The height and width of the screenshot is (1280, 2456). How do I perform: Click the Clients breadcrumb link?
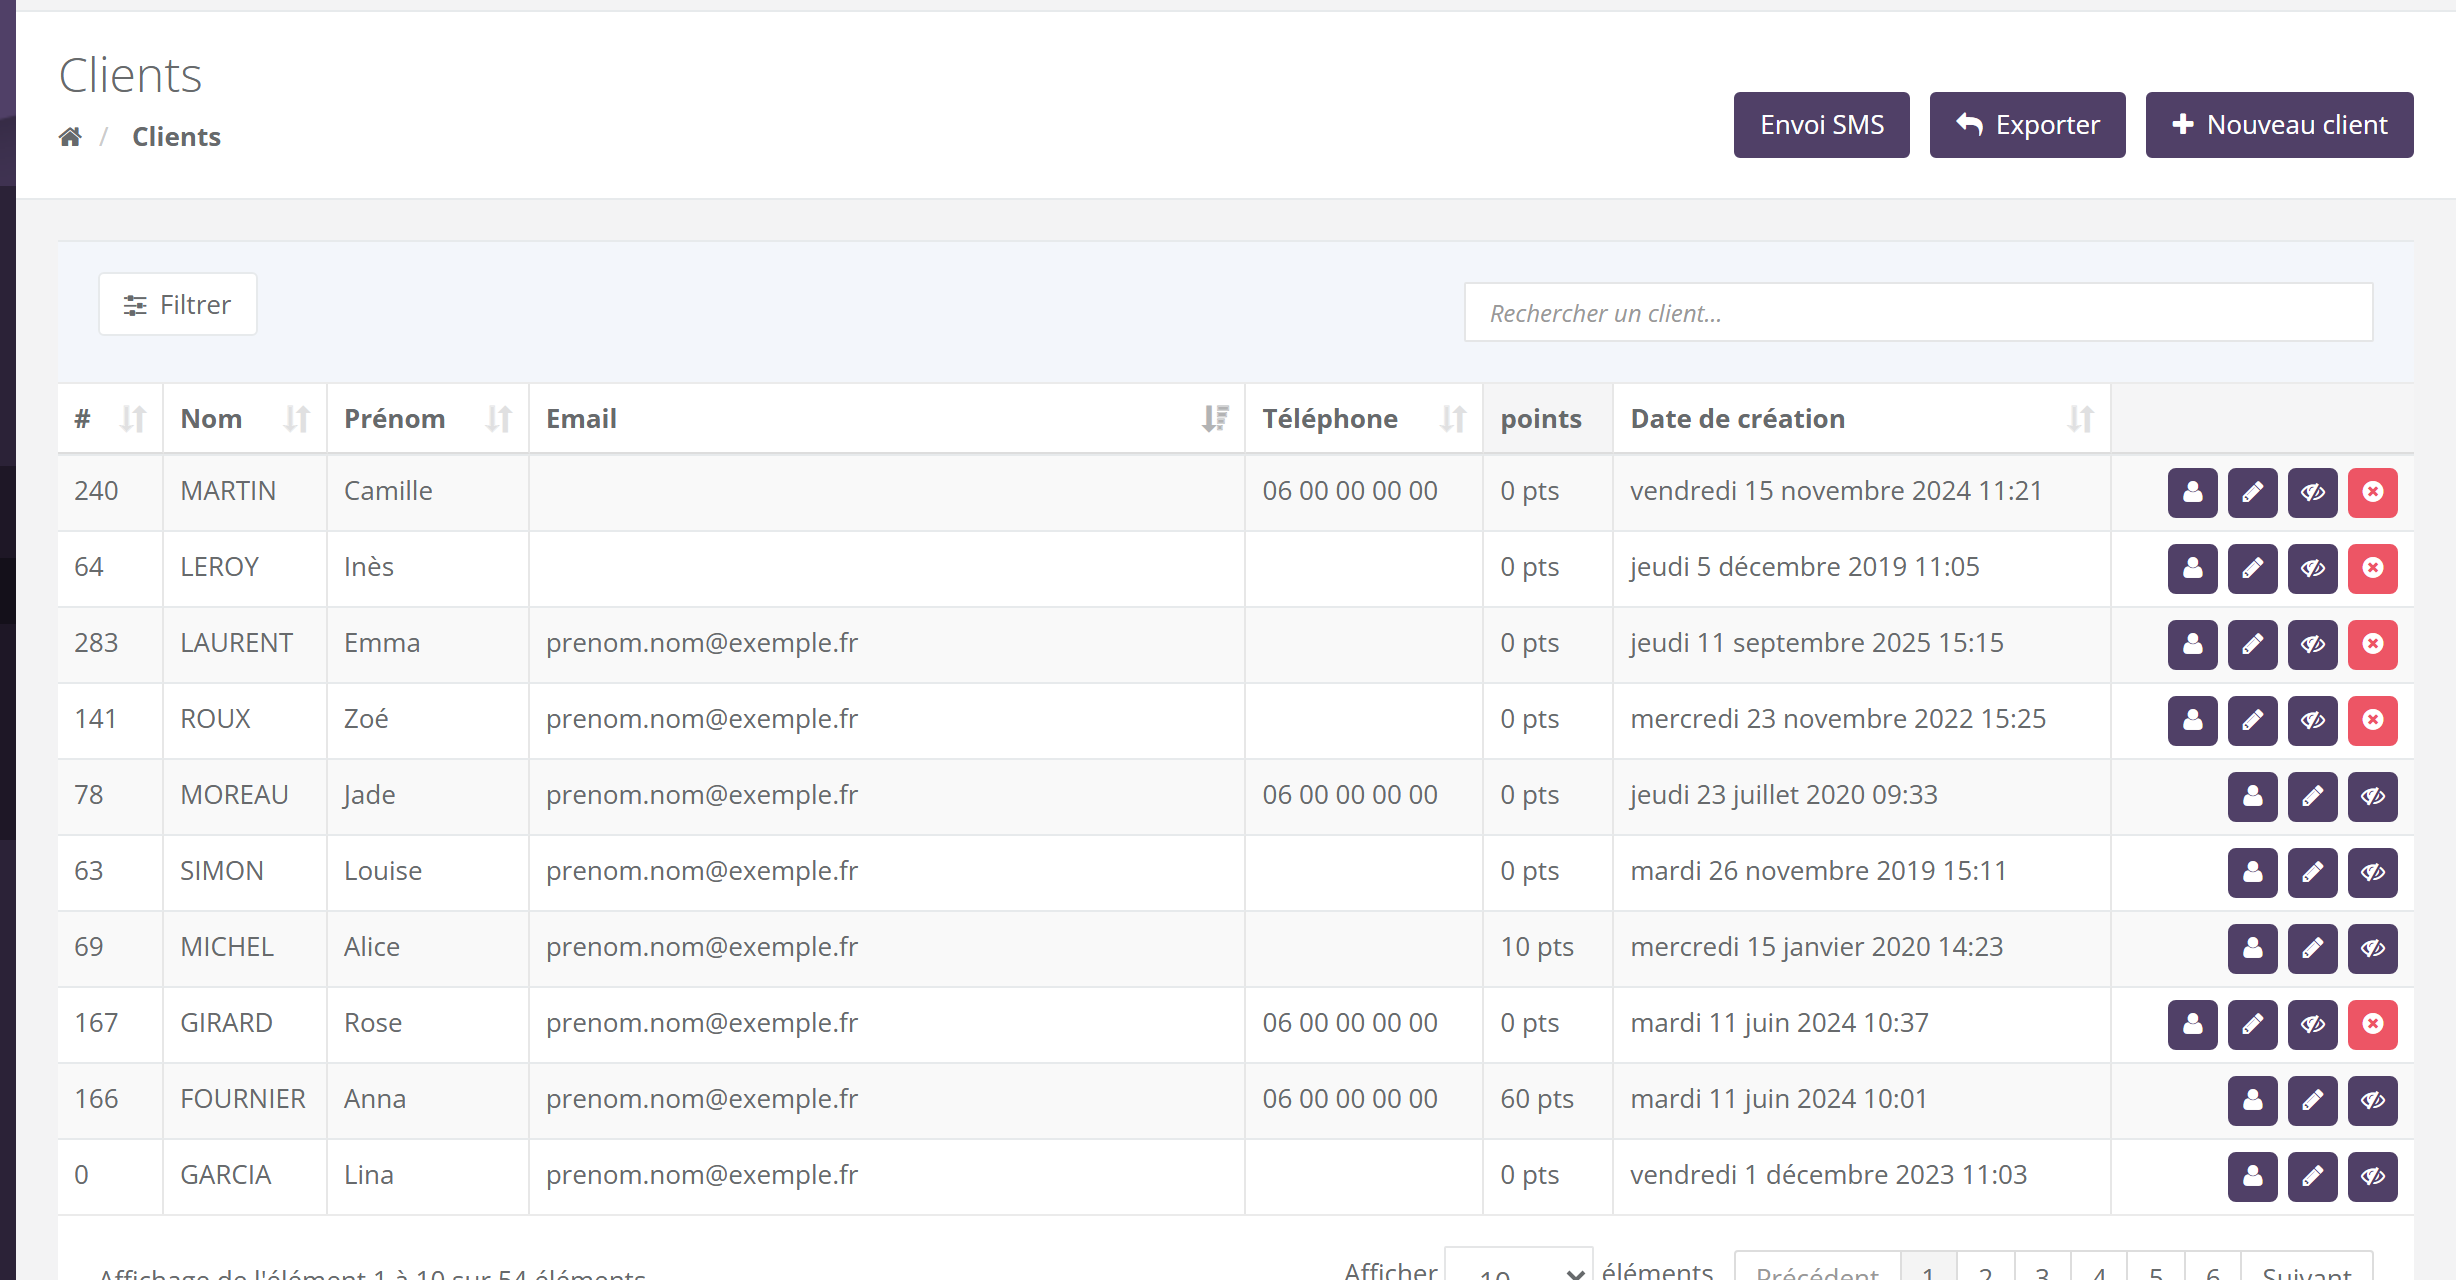[x=176, y=137]
